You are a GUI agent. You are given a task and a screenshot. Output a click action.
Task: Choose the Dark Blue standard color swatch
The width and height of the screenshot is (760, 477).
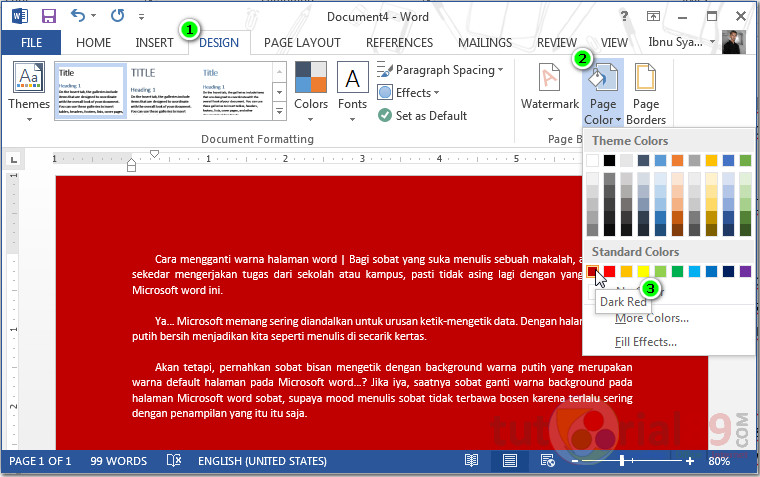click(728, 271)
